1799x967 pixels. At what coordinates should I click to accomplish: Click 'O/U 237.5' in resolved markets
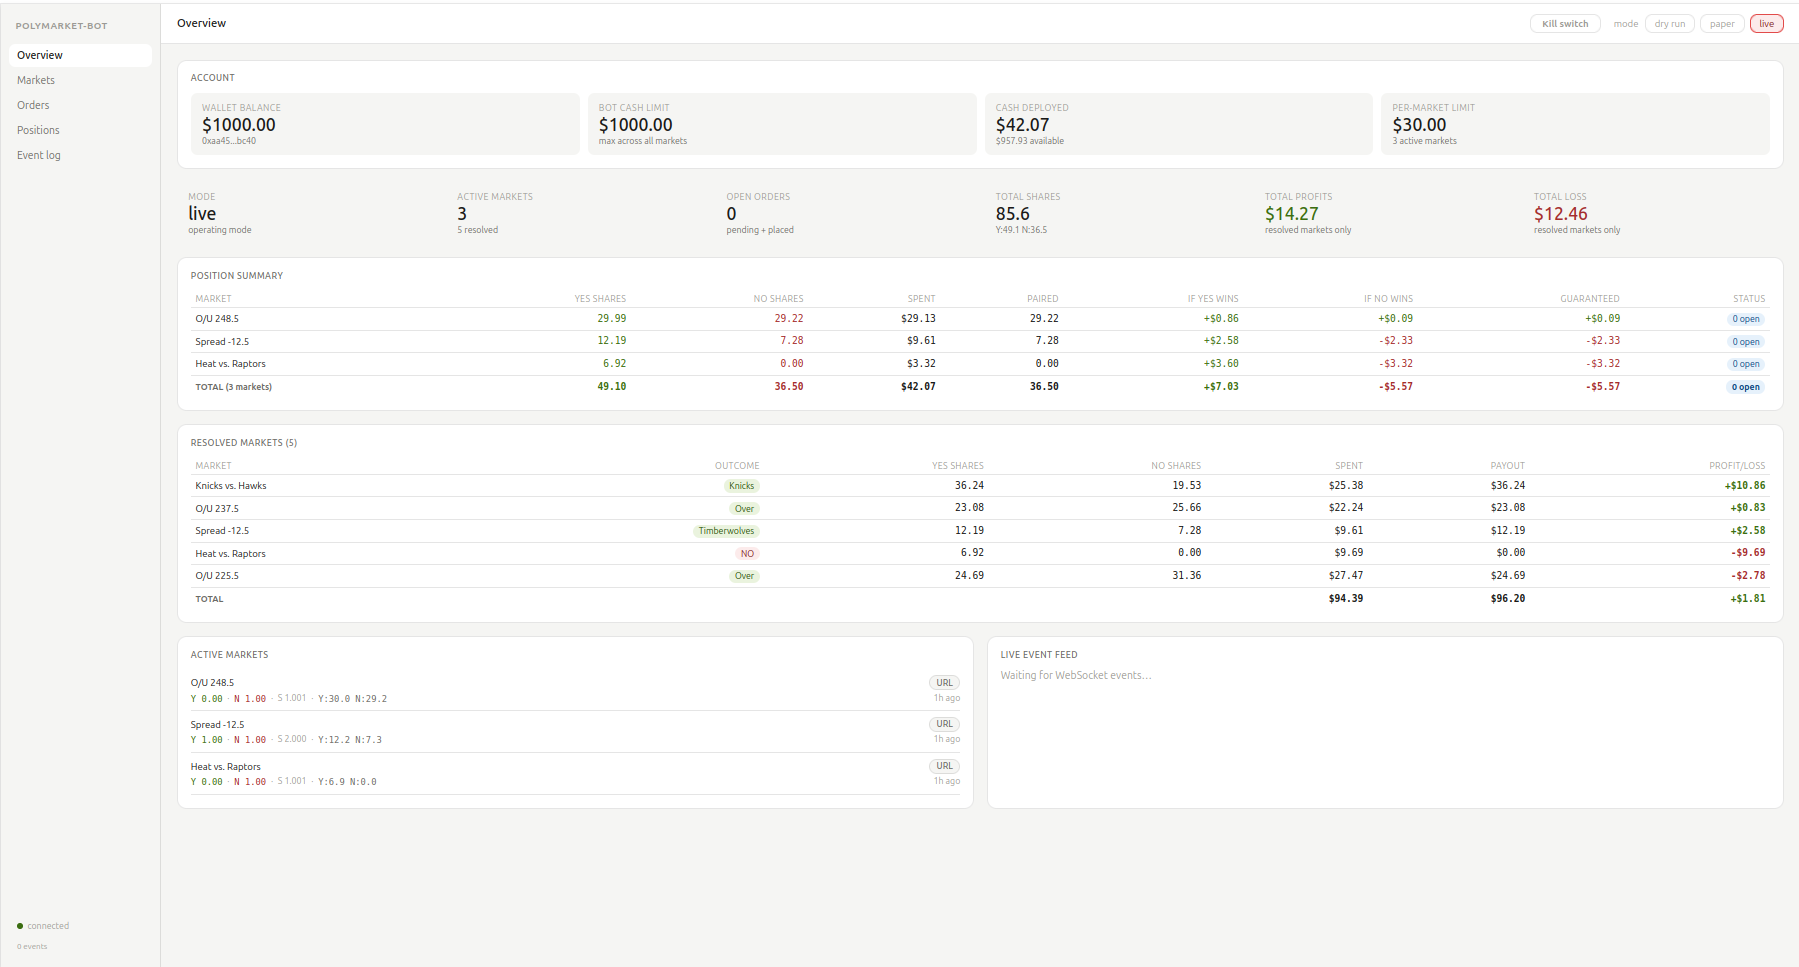[217, 509]
